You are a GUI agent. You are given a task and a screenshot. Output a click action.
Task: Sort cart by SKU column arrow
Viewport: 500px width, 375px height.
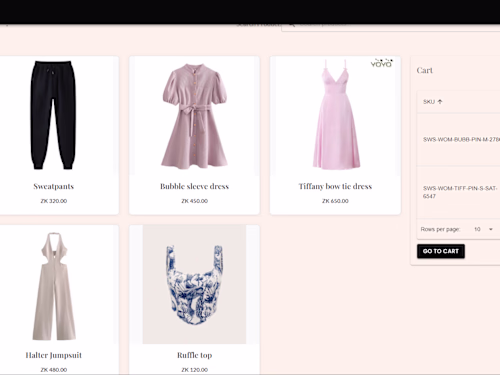(x=440, y=102)
